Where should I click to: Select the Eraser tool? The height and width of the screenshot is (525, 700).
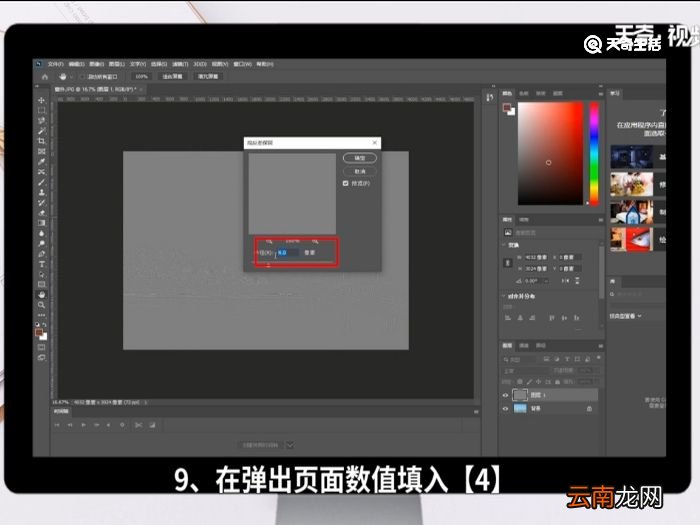tap(41, 213)
